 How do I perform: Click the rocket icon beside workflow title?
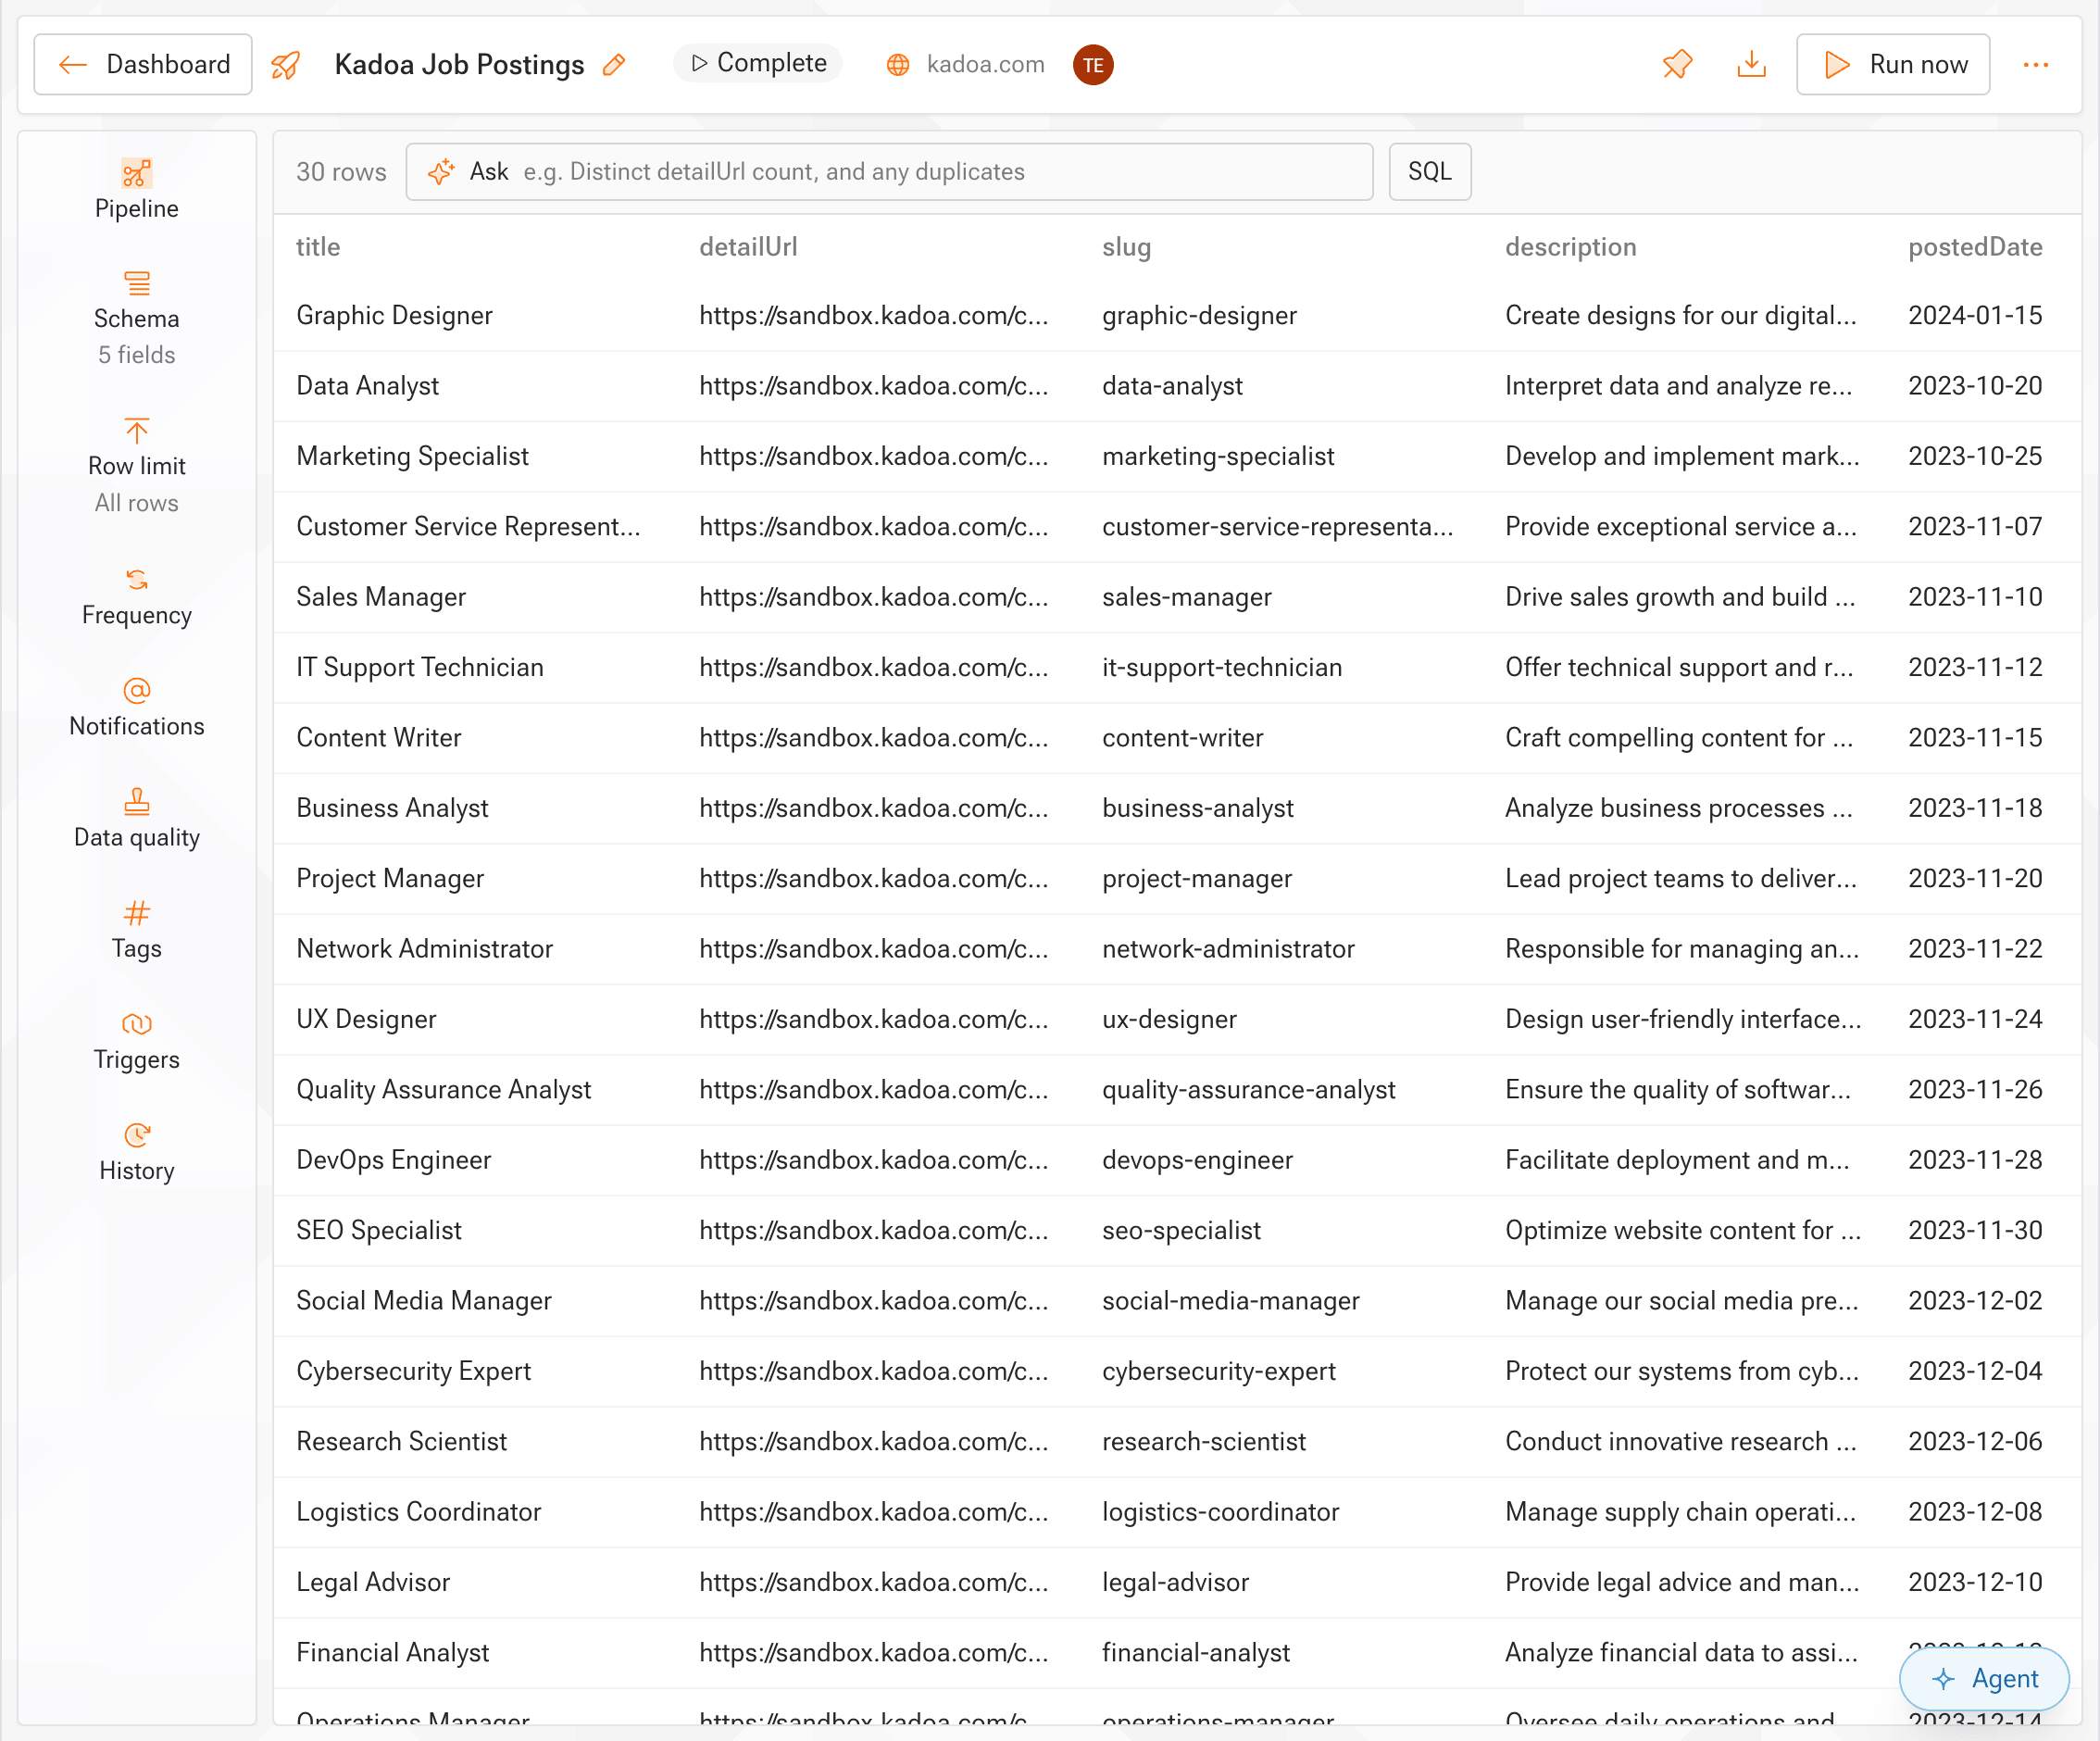tap(286, 65)
